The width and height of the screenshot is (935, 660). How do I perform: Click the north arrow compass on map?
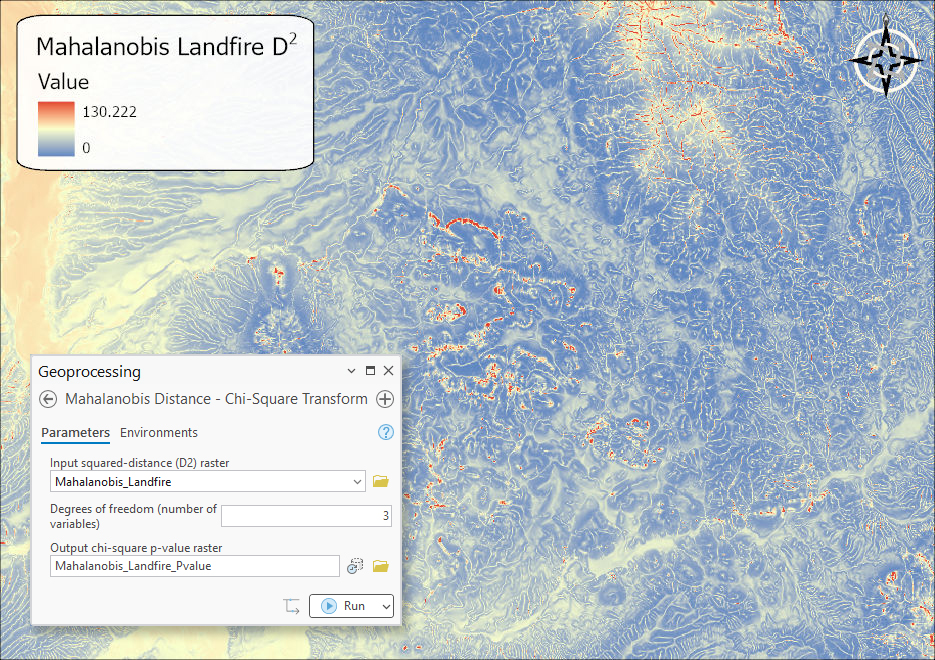coord(886,60)
